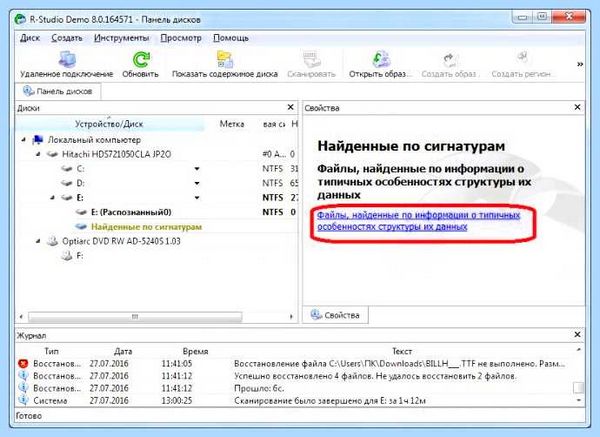Click the Система info icon in log
600x437 pixels.
click(x=23, y=400)
